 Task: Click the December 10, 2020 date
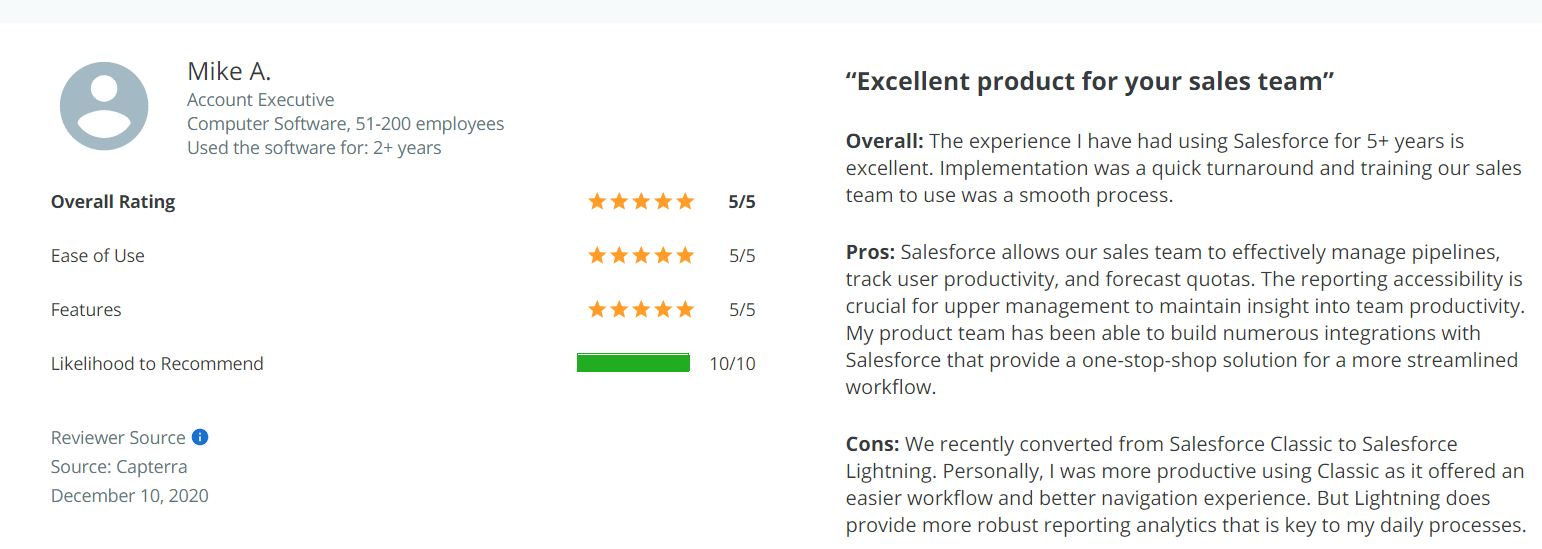pos(130,496)
